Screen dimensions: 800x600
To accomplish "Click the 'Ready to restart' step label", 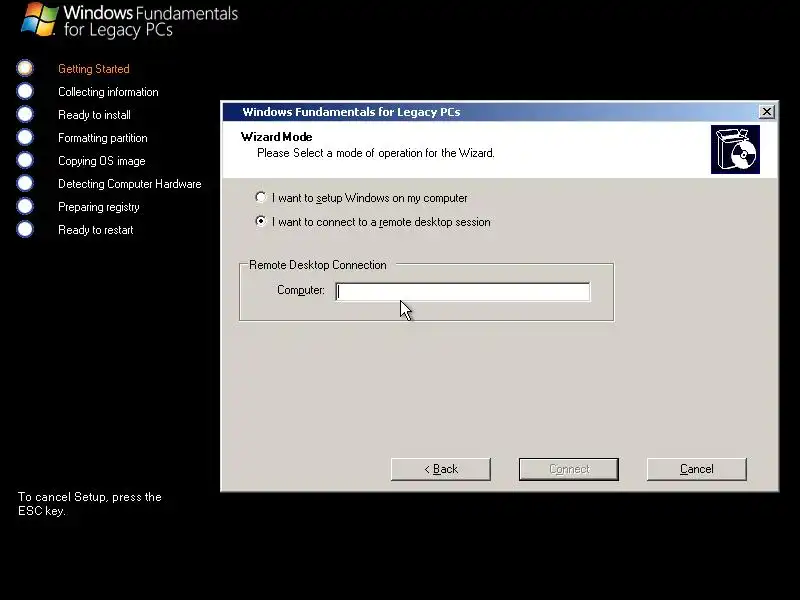I will pos(95,230).
